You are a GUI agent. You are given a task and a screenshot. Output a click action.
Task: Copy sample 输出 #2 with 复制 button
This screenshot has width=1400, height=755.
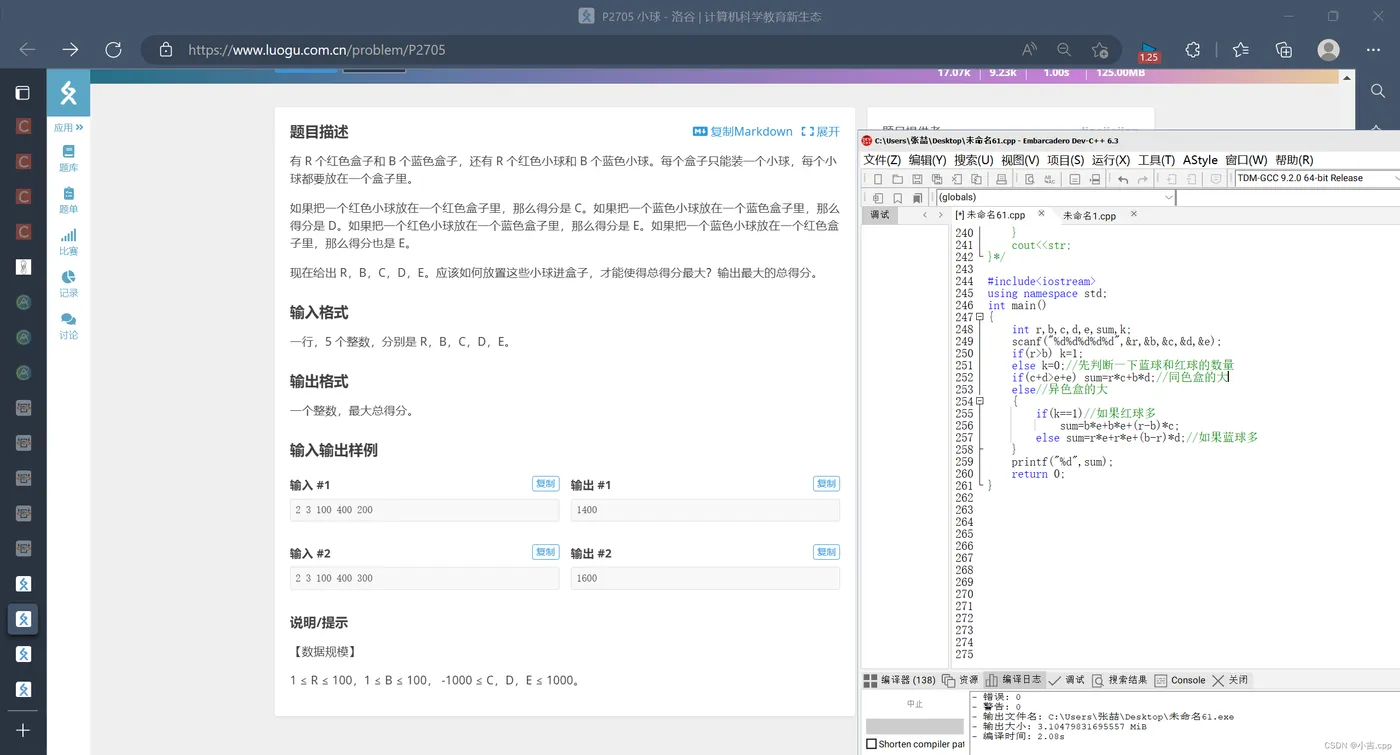tap(826, 552)
